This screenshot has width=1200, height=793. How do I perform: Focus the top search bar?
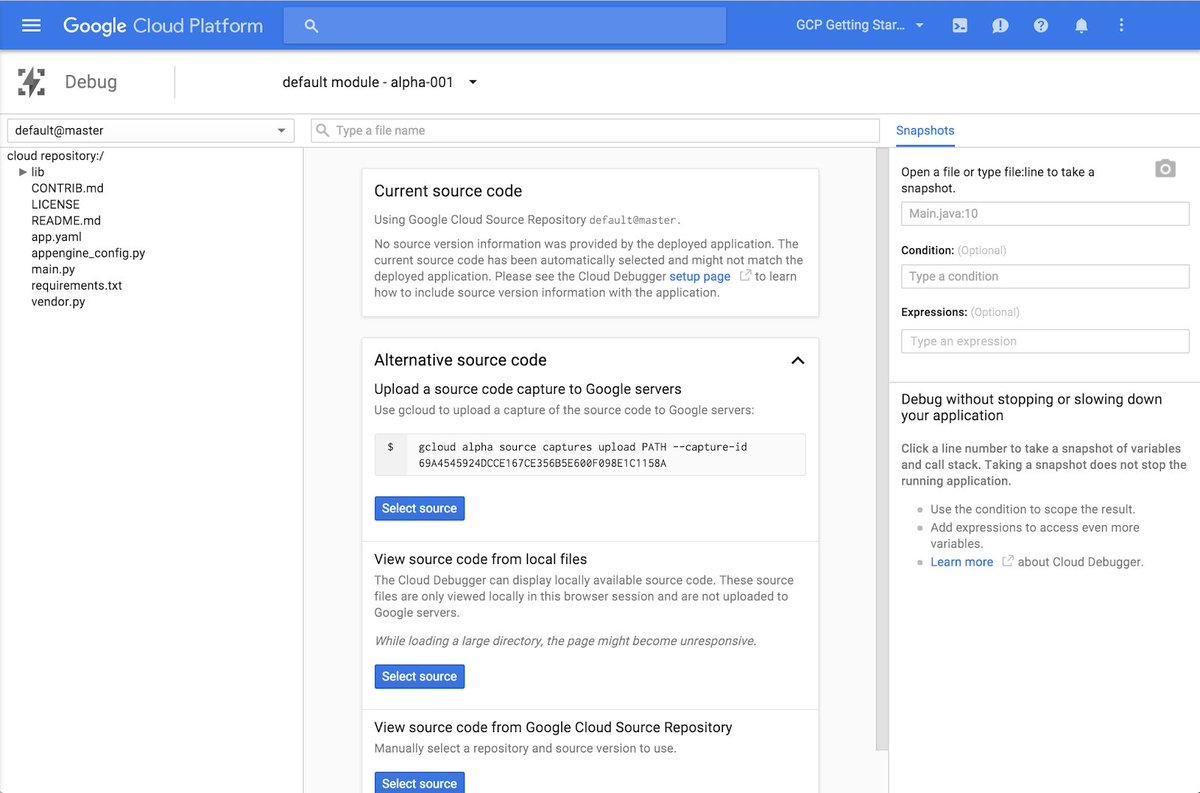coord(505,26)
